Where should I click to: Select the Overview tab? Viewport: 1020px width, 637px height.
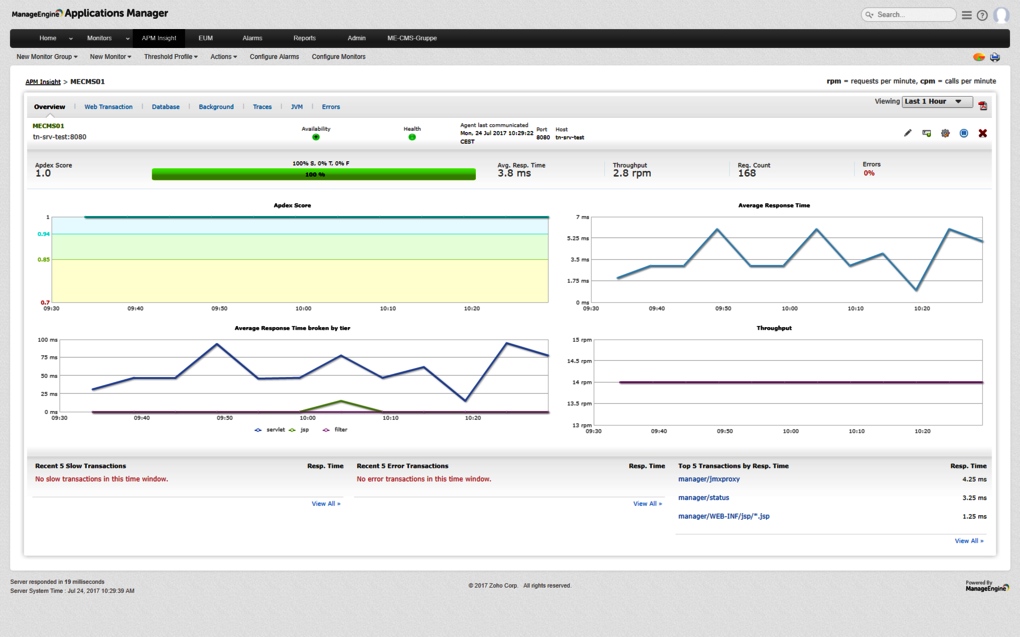[x=49, y=107]
